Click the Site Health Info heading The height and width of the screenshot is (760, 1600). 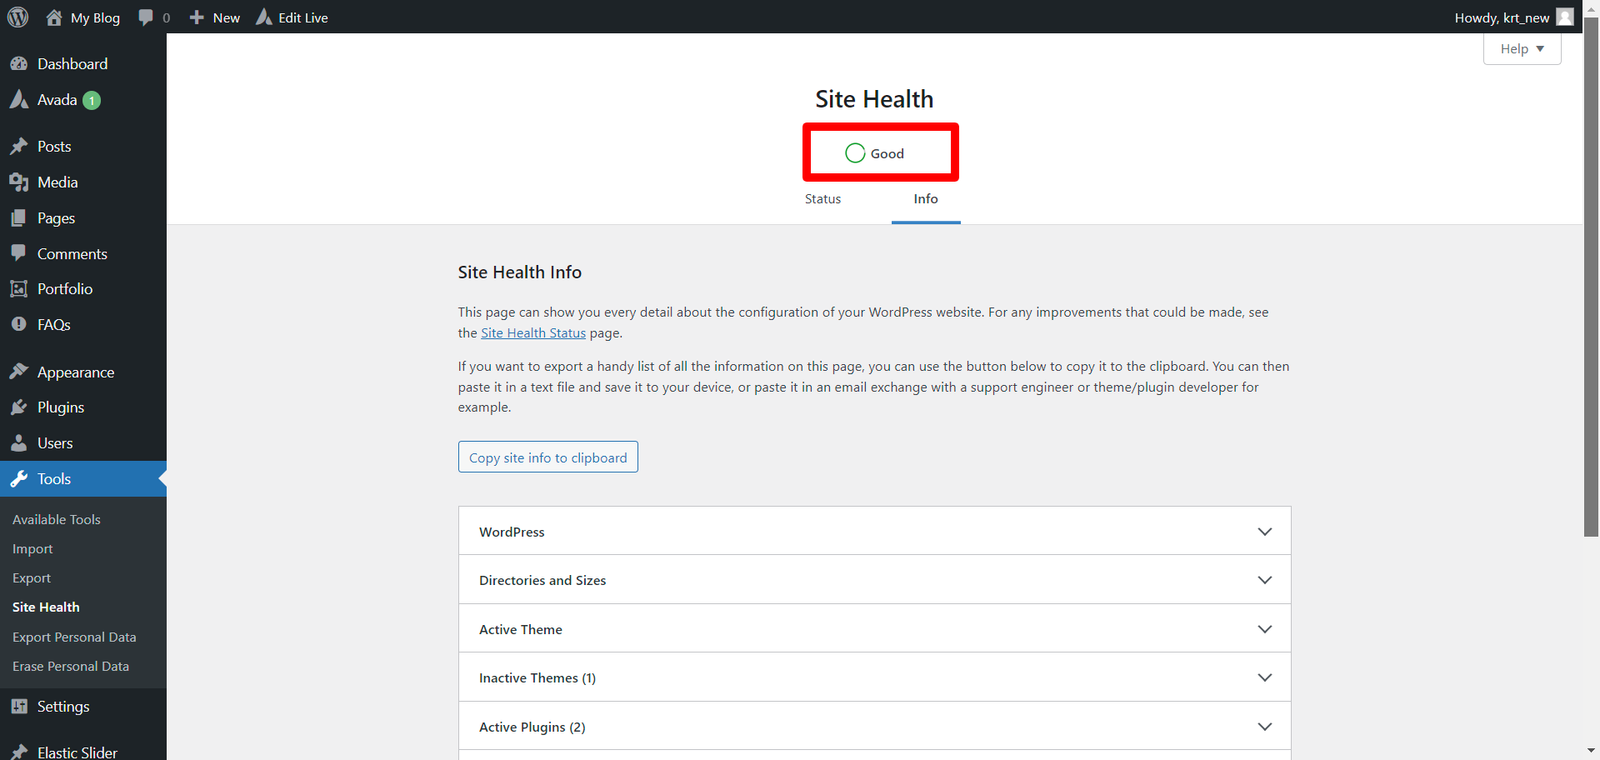pos(520,272)
